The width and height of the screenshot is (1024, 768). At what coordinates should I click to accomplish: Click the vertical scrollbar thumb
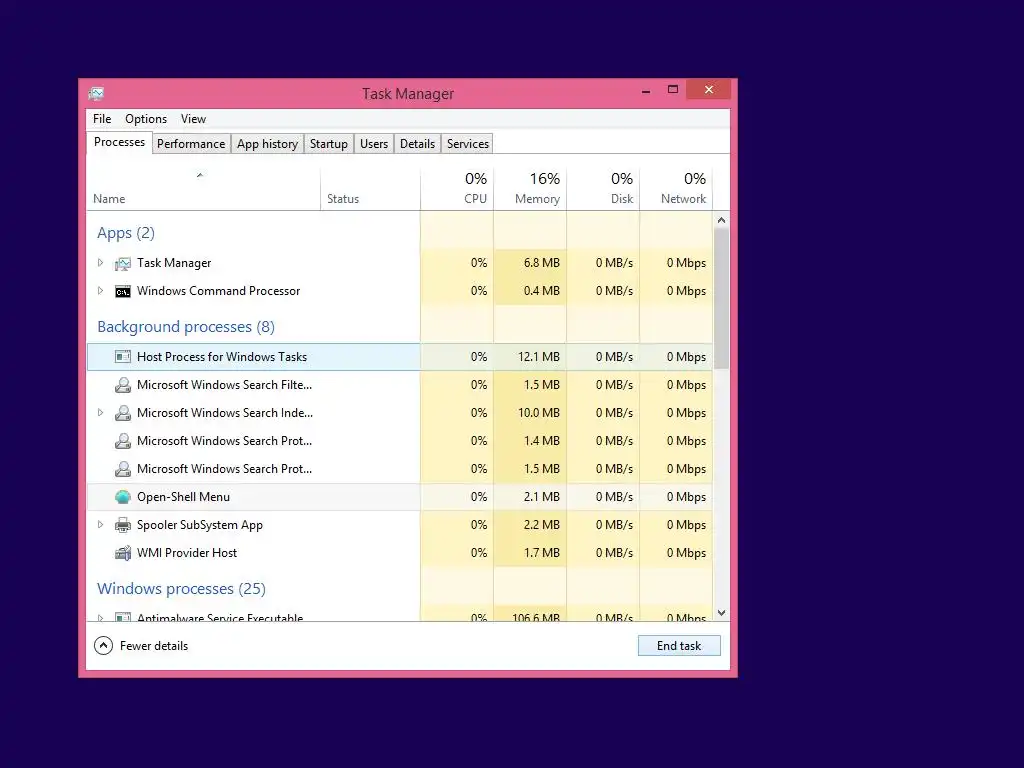click(722, 298)
